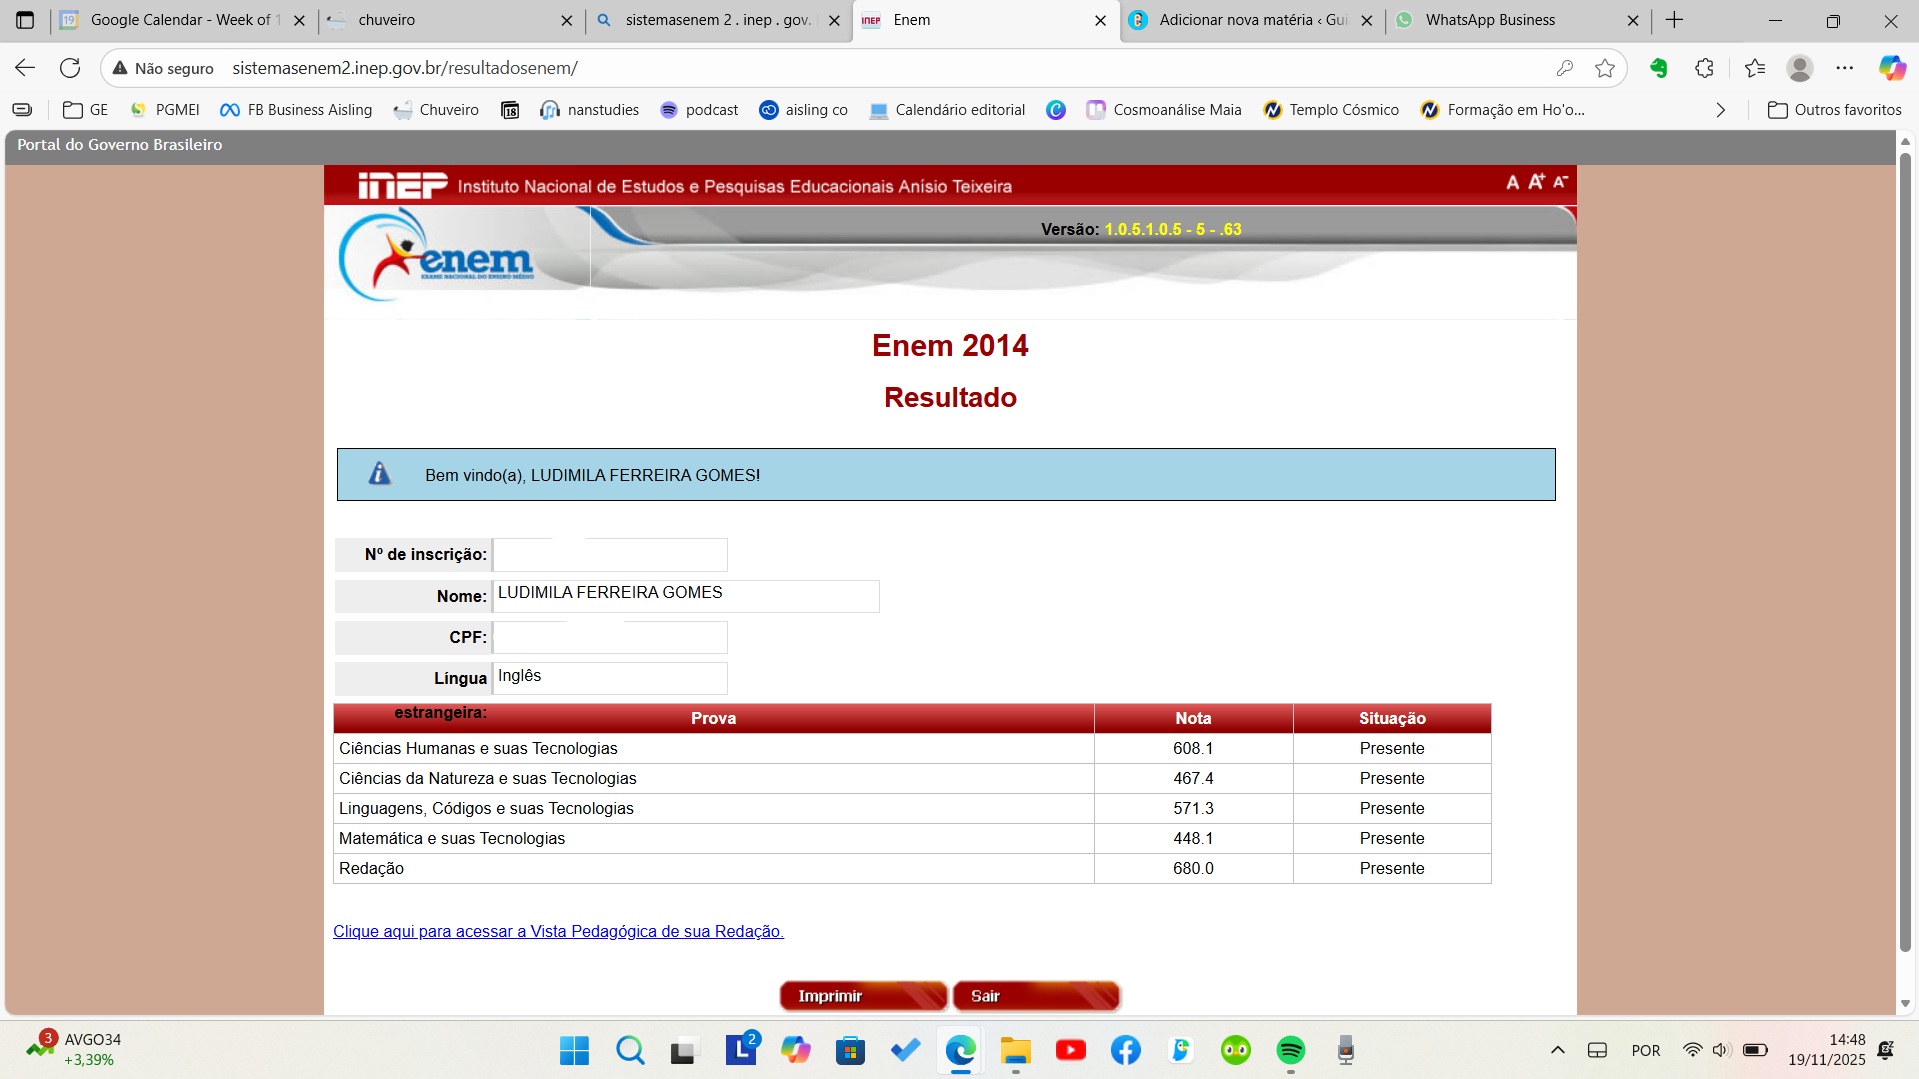Screen dimensions: 1919x1079
Task: Switch to the Google Calendar tab
Action: [x=170, y=20]
